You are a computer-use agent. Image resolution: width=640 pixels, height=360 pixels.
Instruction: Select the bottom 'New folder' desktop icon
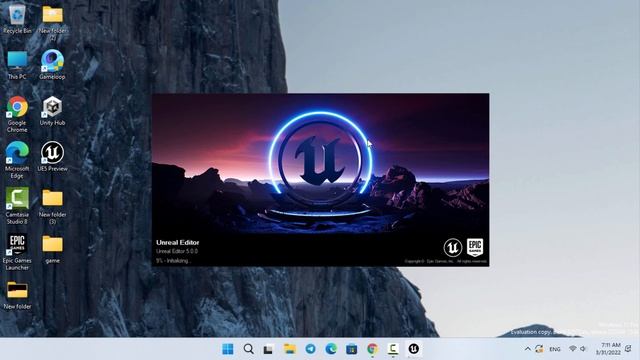[17, 295]
